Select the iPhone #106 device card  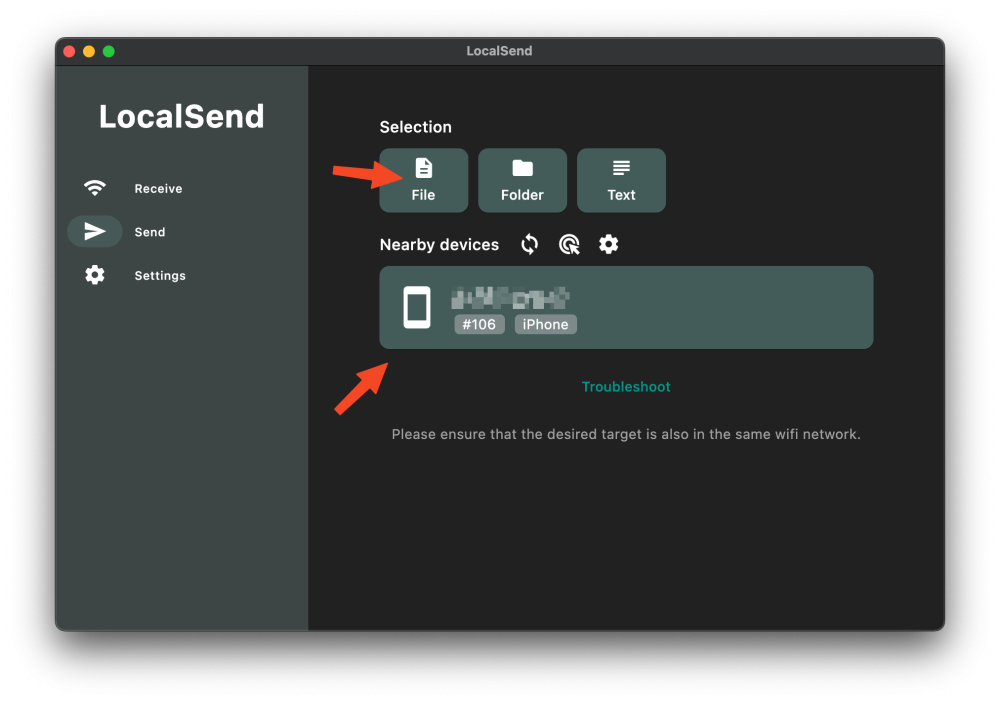pyautogui.click(x=626, y=307)
